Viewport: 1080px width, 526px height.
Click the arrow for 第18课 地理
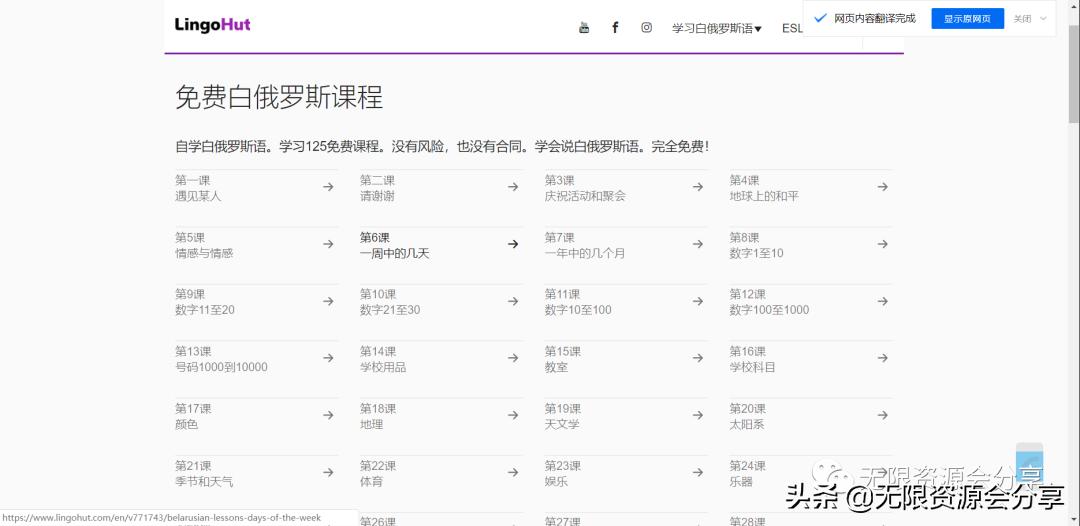(513, 415)
